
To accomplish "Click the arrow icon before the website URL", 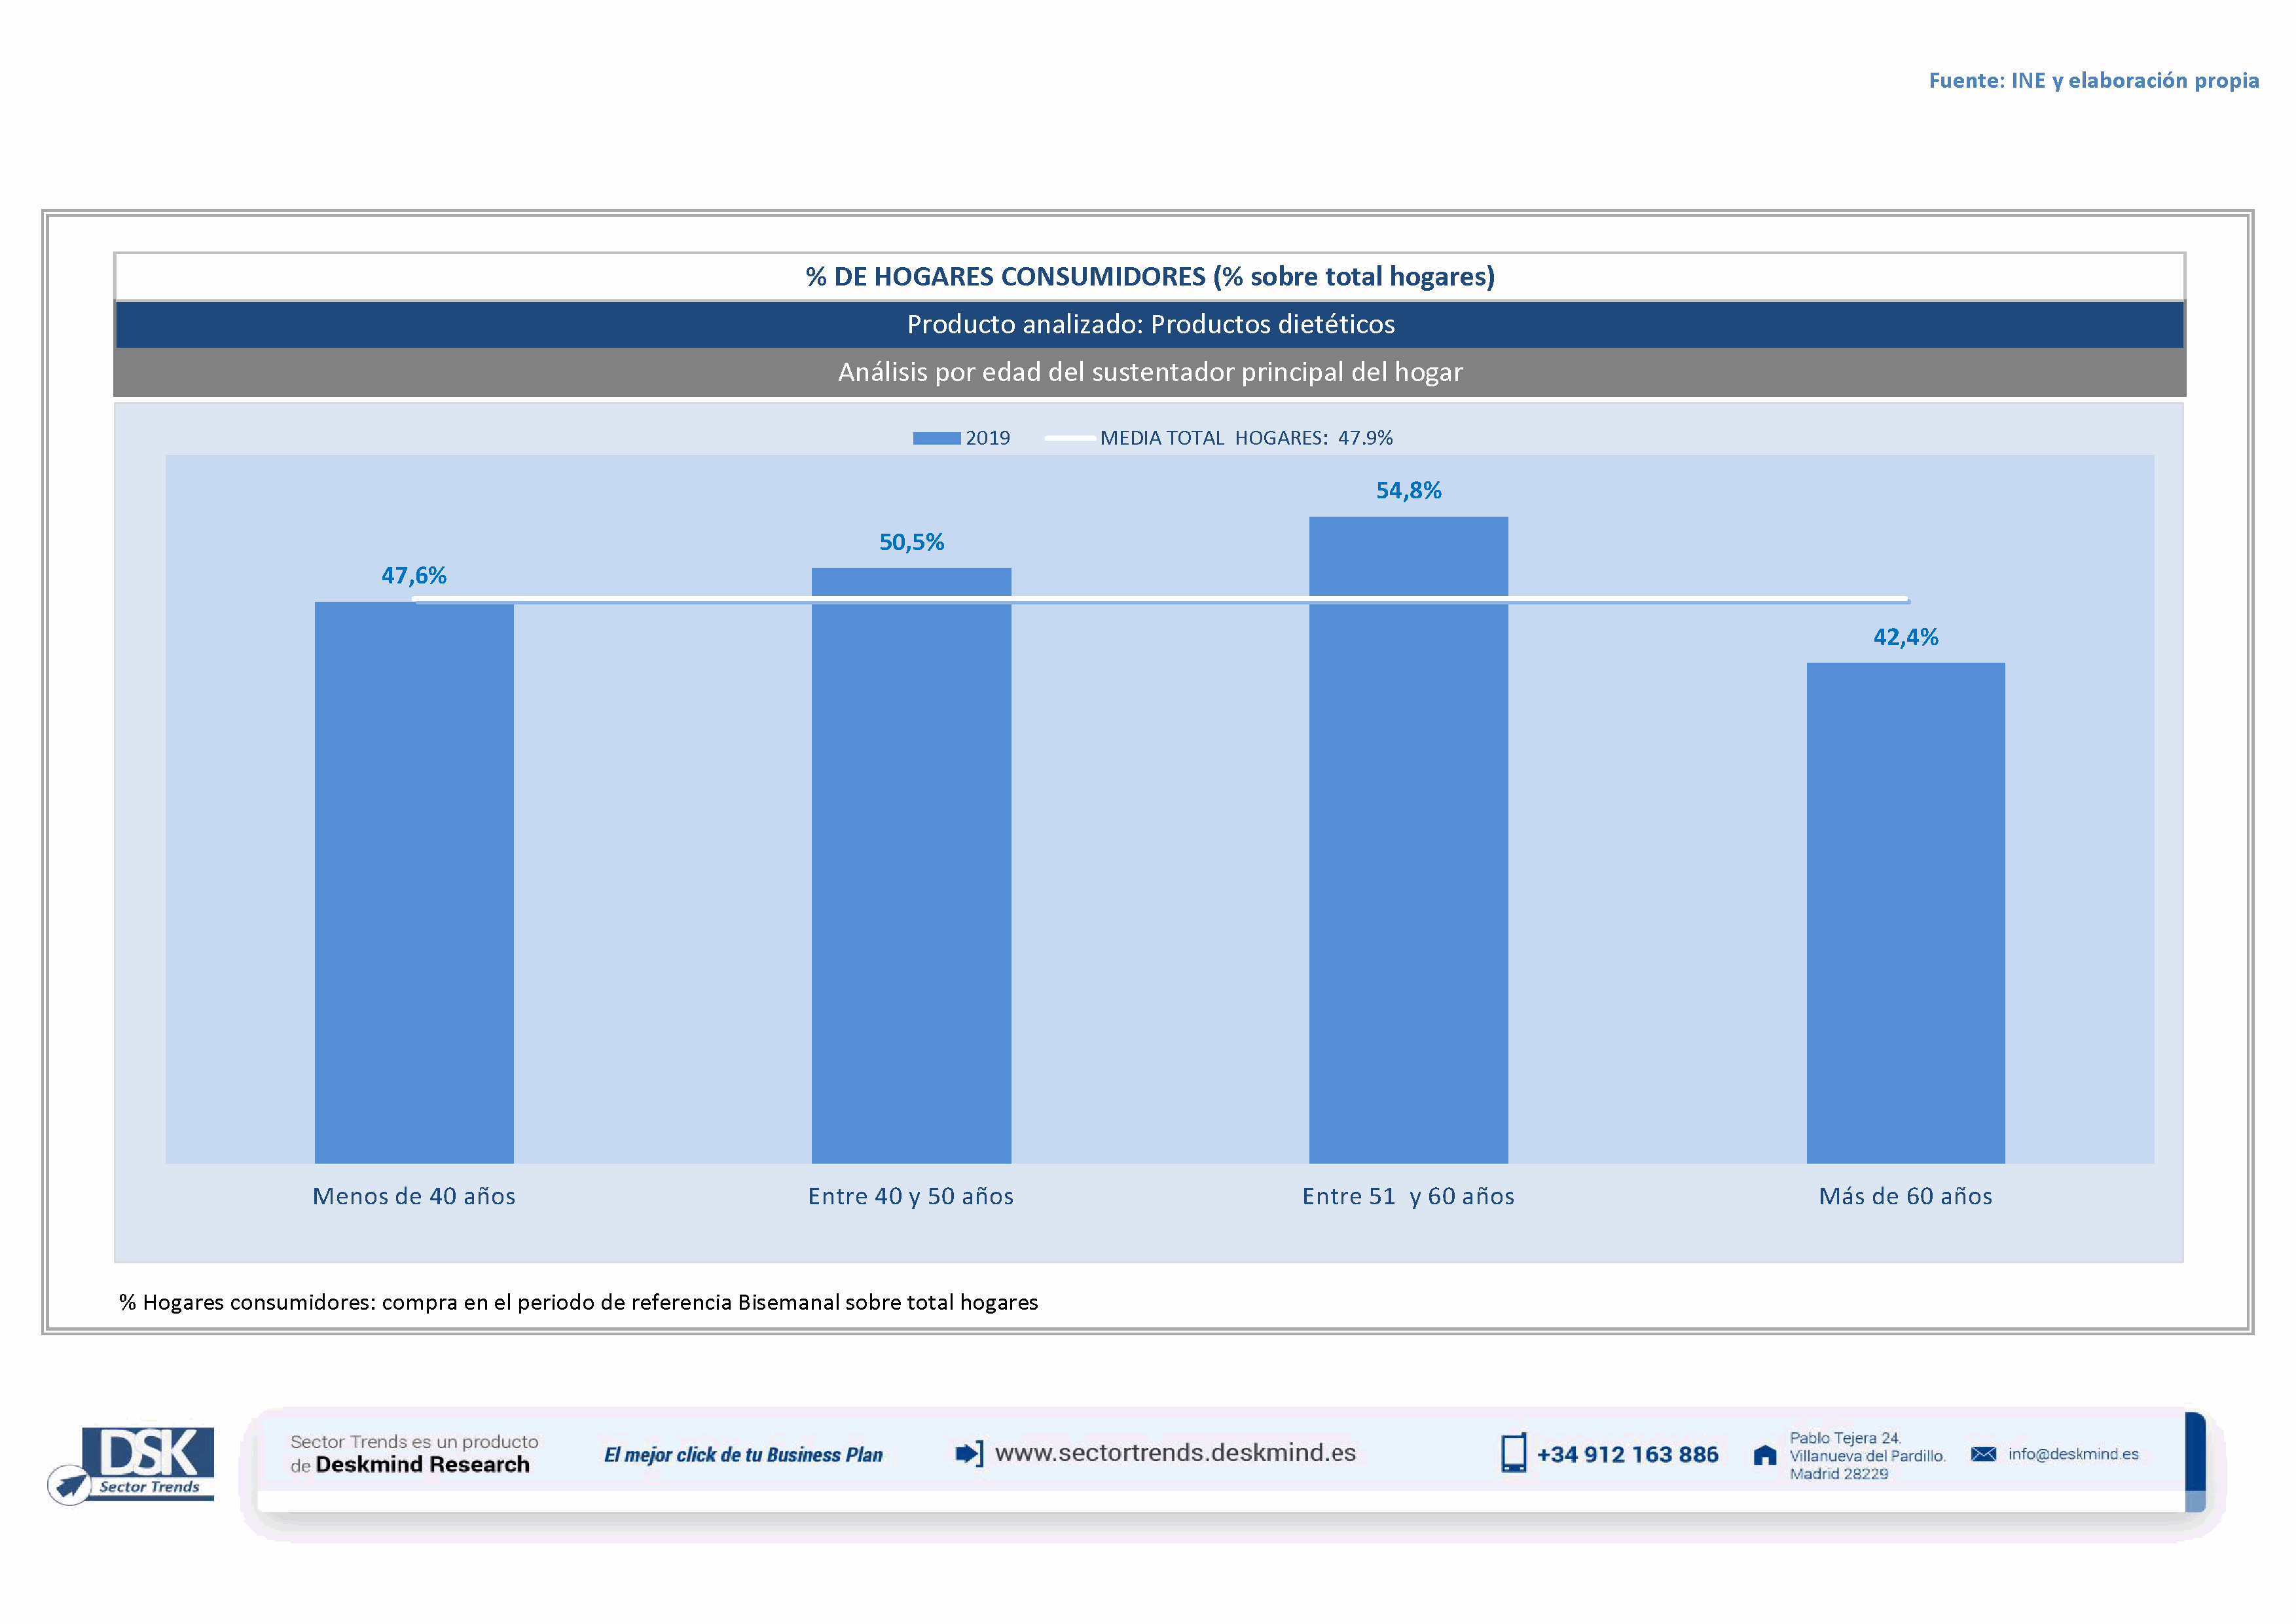I will click(968, 1453).
